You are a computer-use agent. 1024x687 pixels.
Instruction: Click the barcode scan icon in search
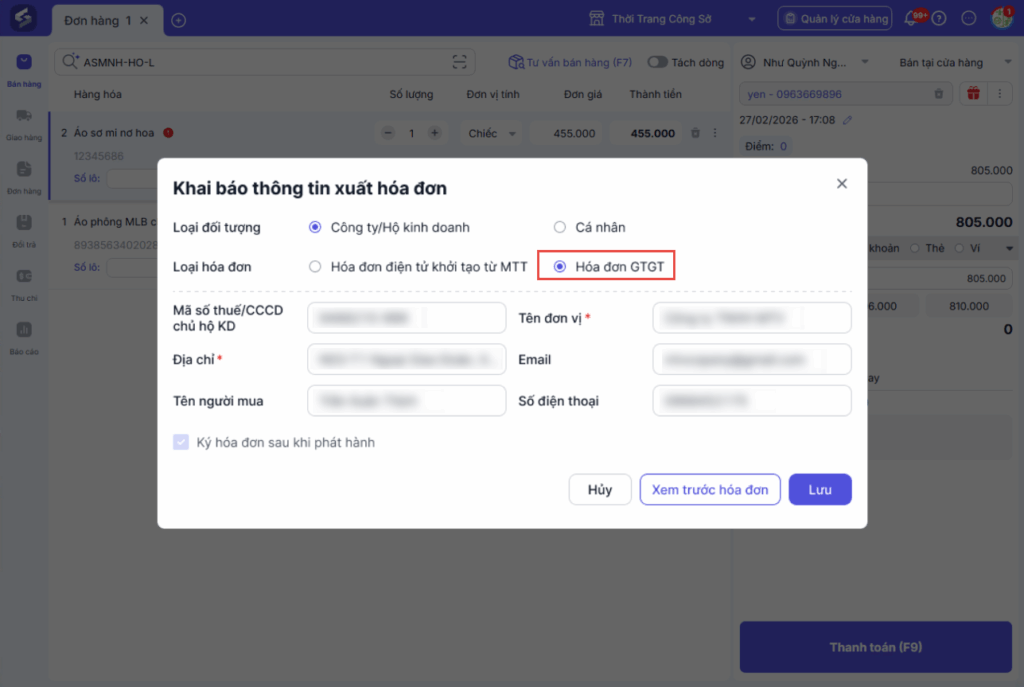[459, 62]
